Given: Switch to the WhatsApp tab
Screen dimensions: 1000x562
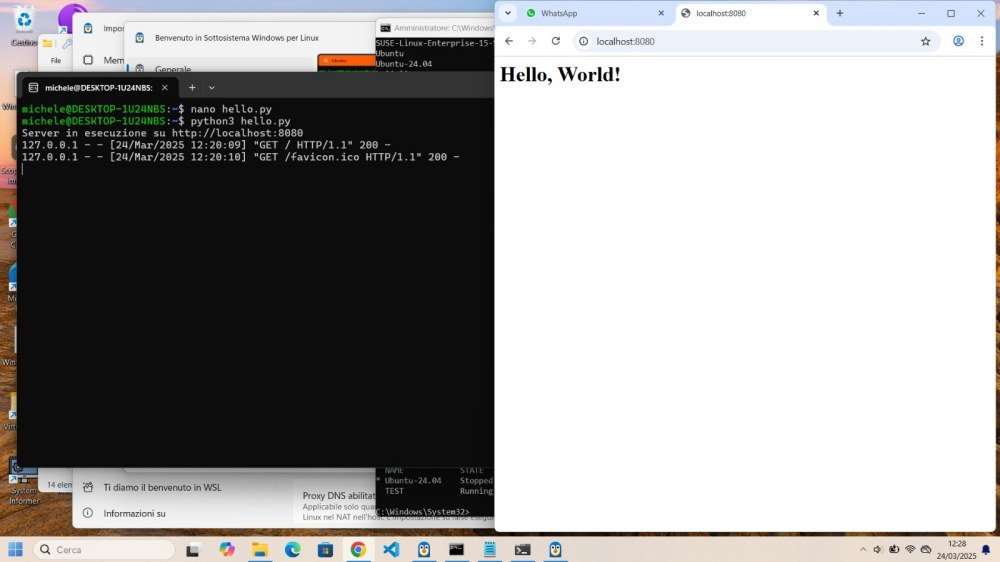Looking at the screenshot, I should pyautogui.click(x=590, y=13).
